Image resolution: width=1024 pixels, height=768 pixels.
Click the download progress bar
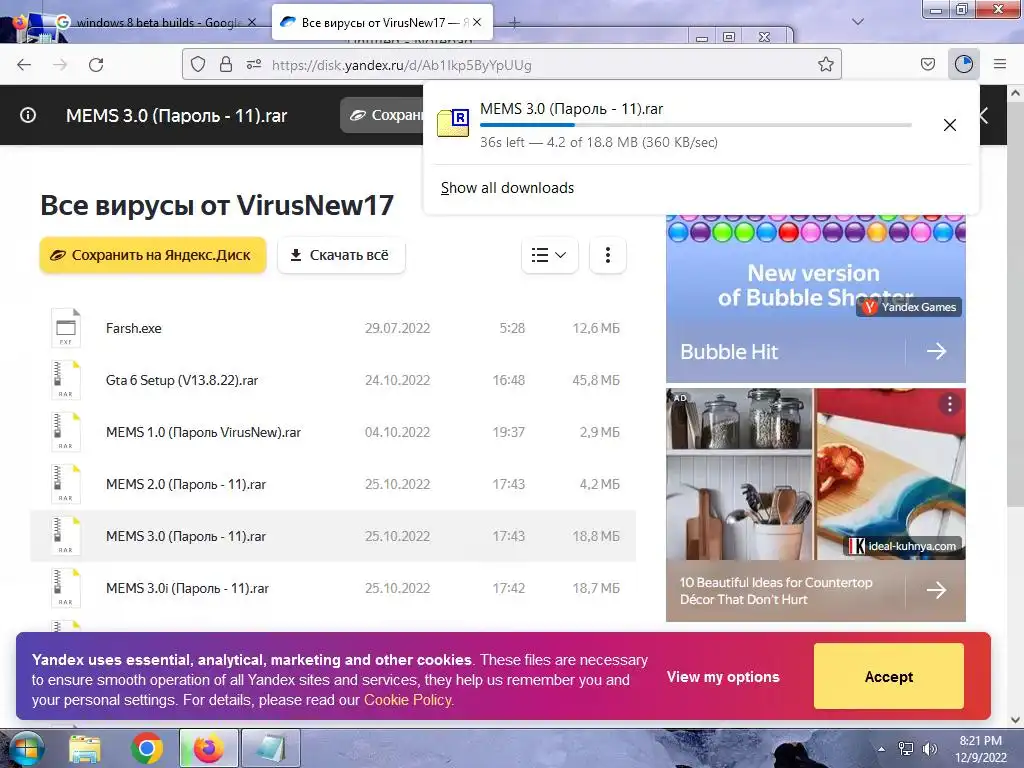[696, 125]
